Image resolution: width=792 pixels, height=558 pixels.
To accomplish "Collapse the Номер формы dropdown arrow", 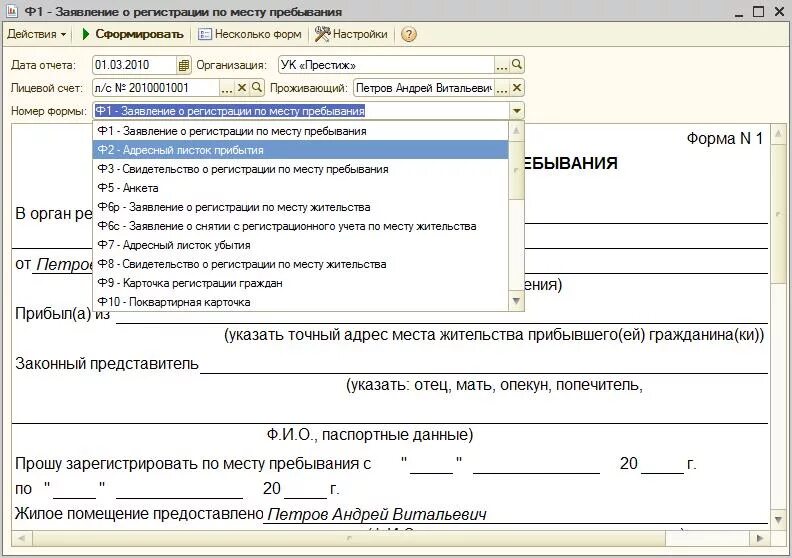I will click(517, 111).
